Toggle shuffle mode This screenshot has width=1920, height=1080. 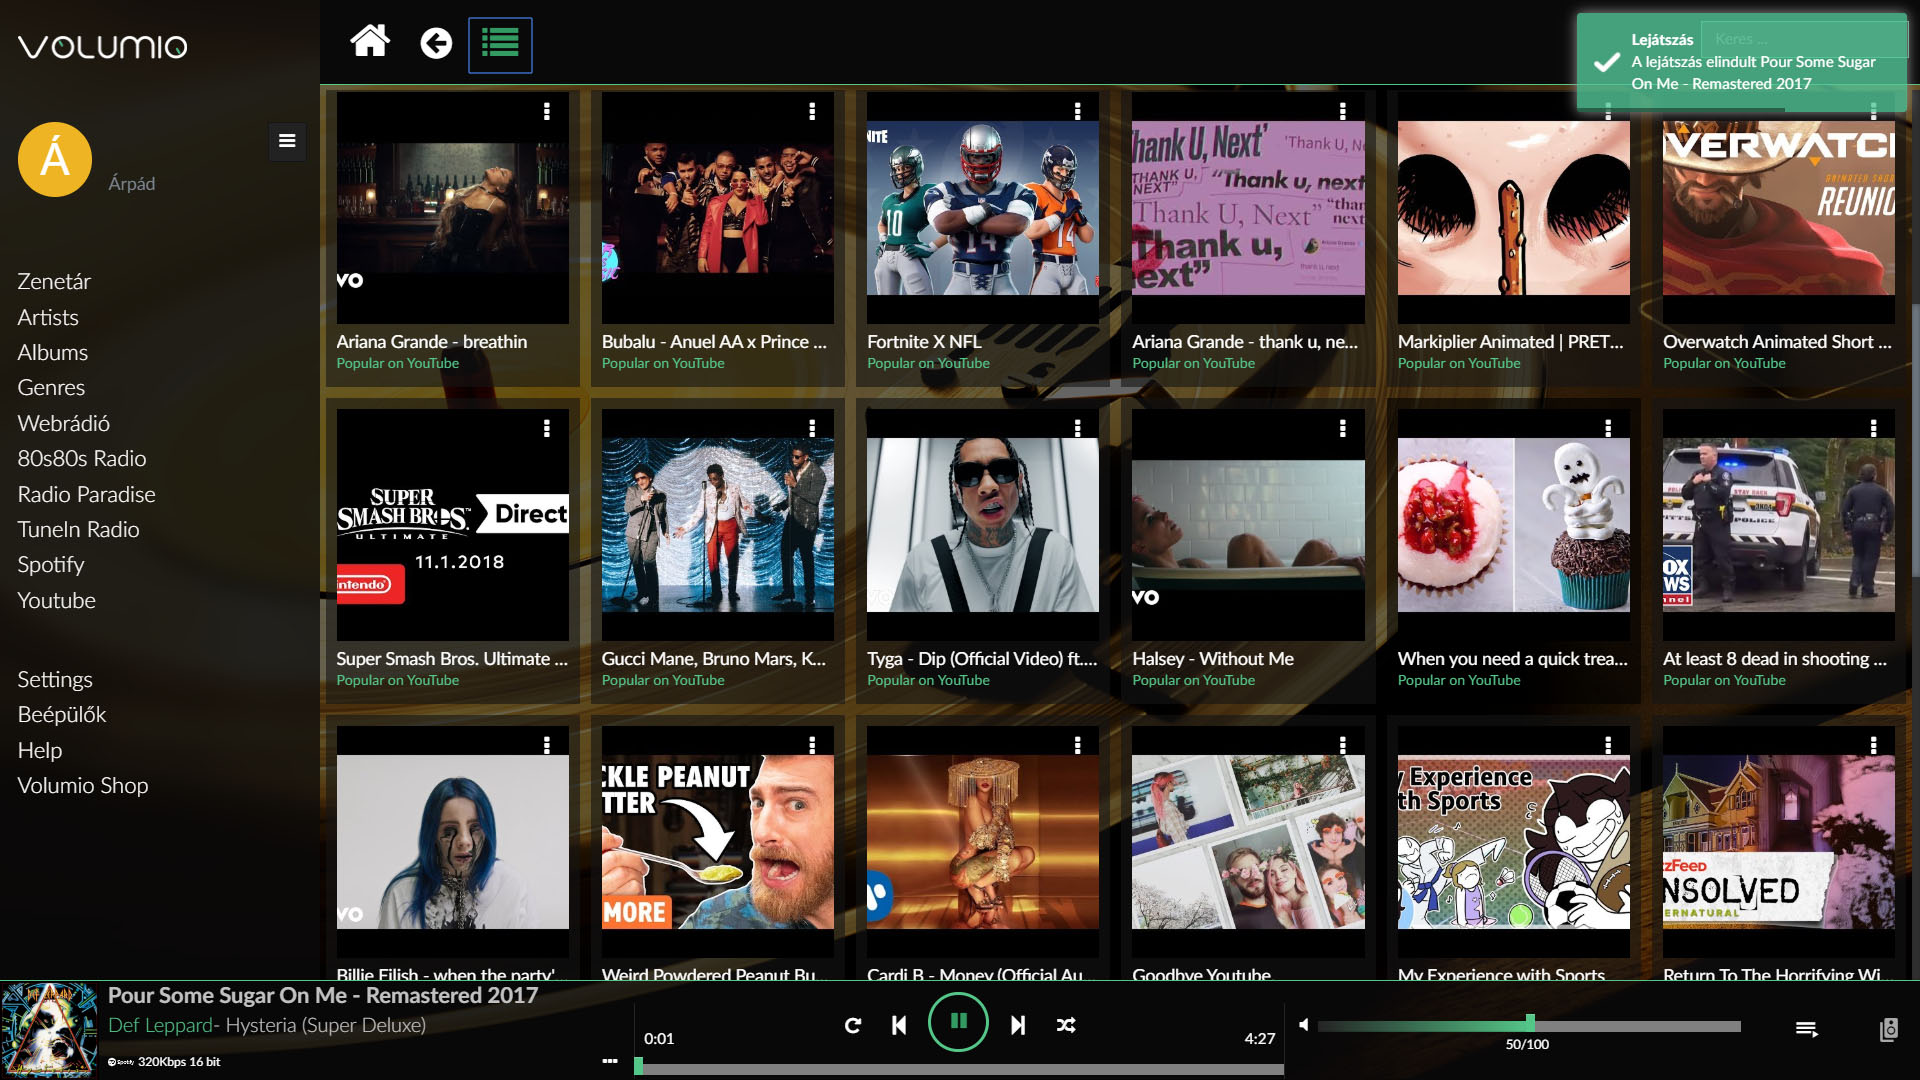tap(1066, 1025)
